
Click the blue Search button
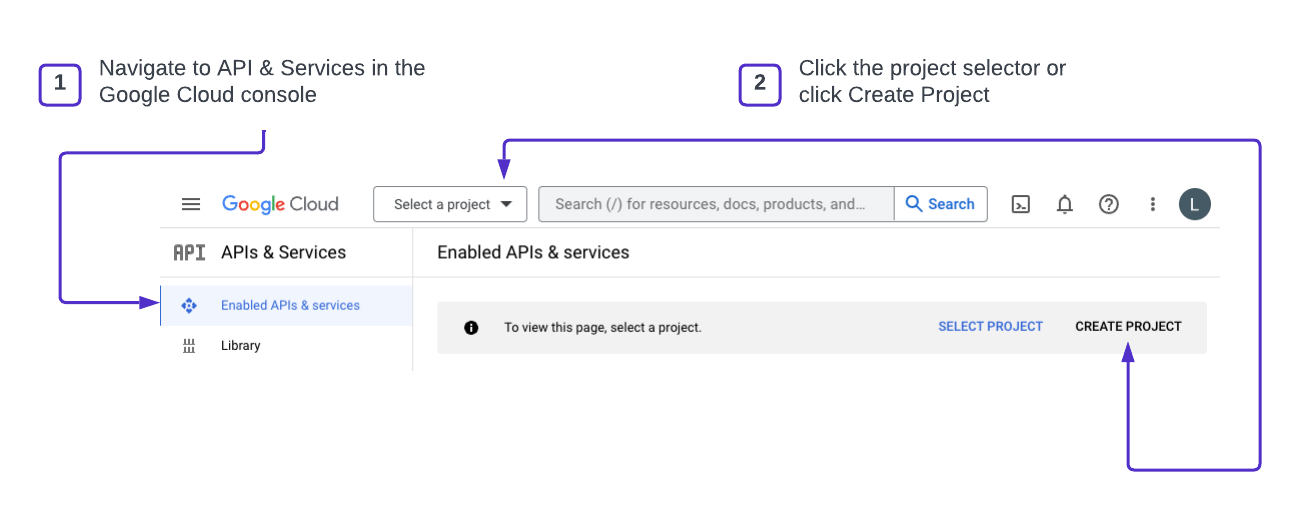tap(940, 204)
